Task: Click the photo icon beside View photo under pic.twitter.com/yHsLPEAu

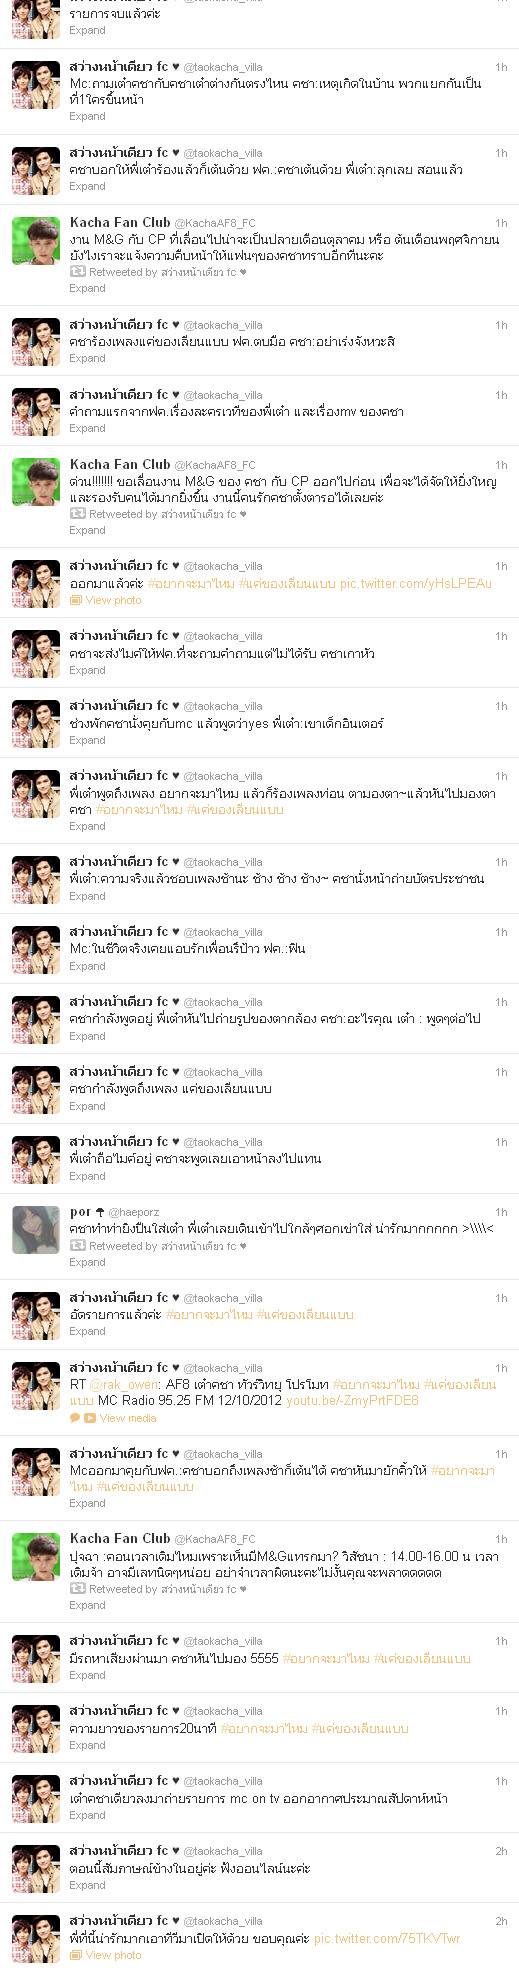Action: pos(76,600)
